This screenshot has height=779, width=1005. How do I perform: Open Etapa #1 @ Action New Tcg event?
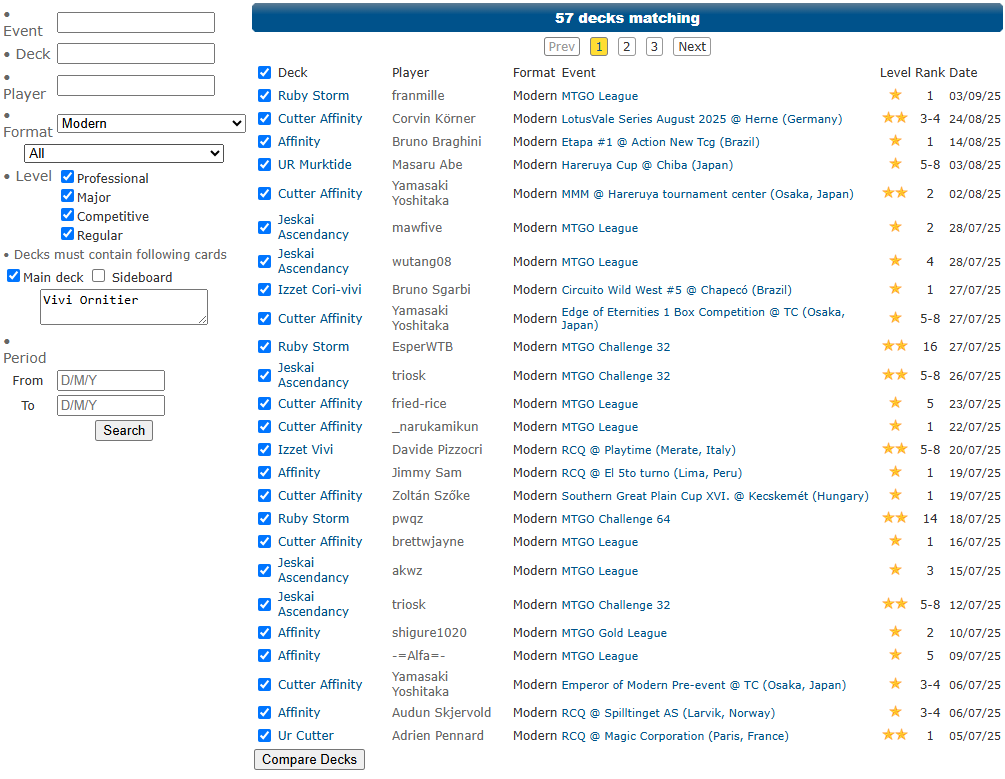pos(660,142)
